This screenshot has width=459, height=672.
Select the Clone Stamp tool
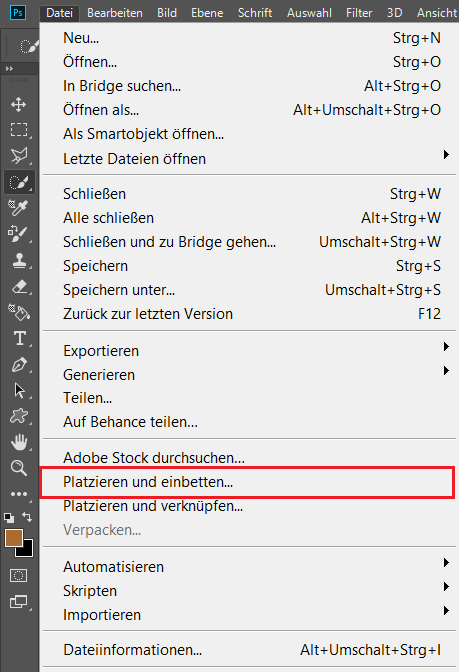coord(19,260)
